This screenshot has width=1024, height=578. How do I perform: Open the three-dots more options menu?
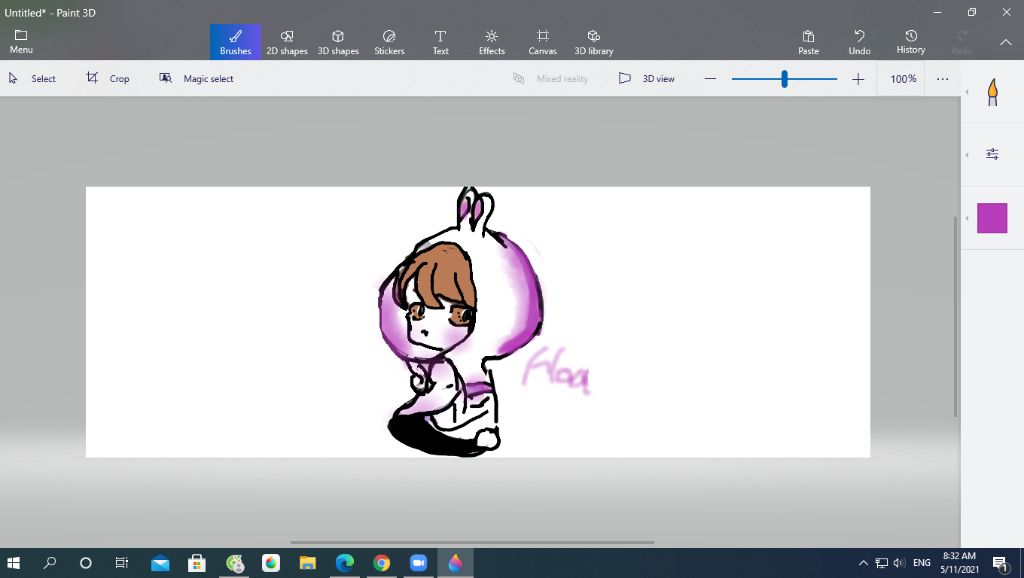(x=942, y=79)
